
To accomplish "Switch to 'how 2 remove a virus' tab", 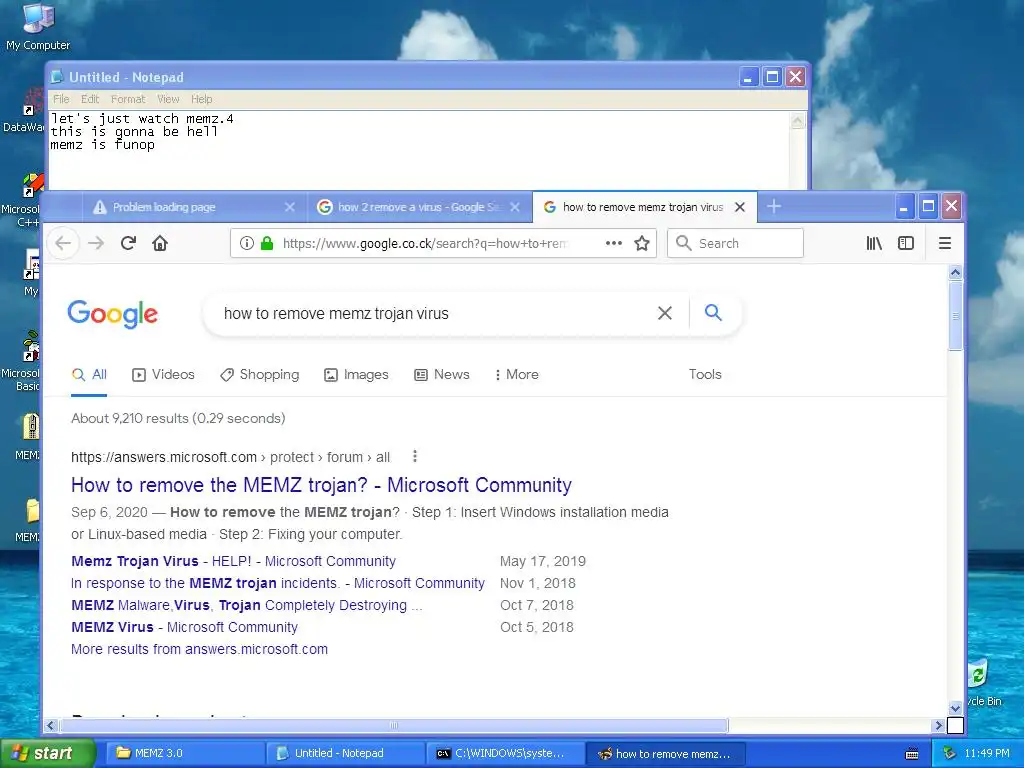I will pyautogui.click(x=419, y=207).
